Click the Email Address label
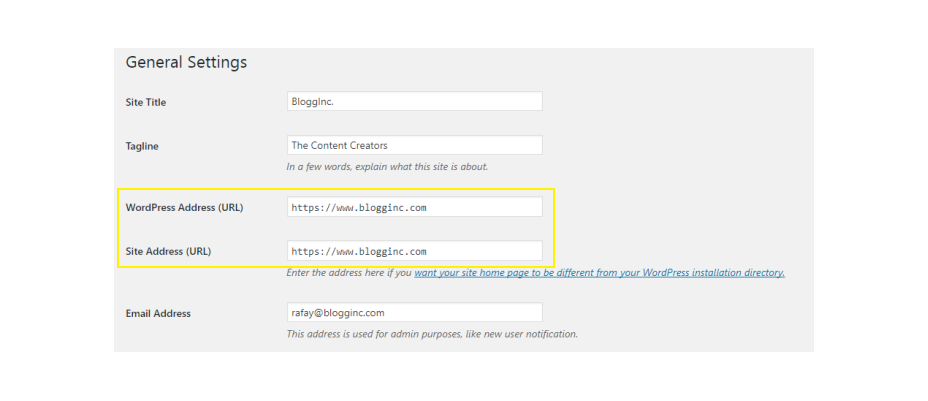This screenshot has width=928, height=401. [158, 313]
